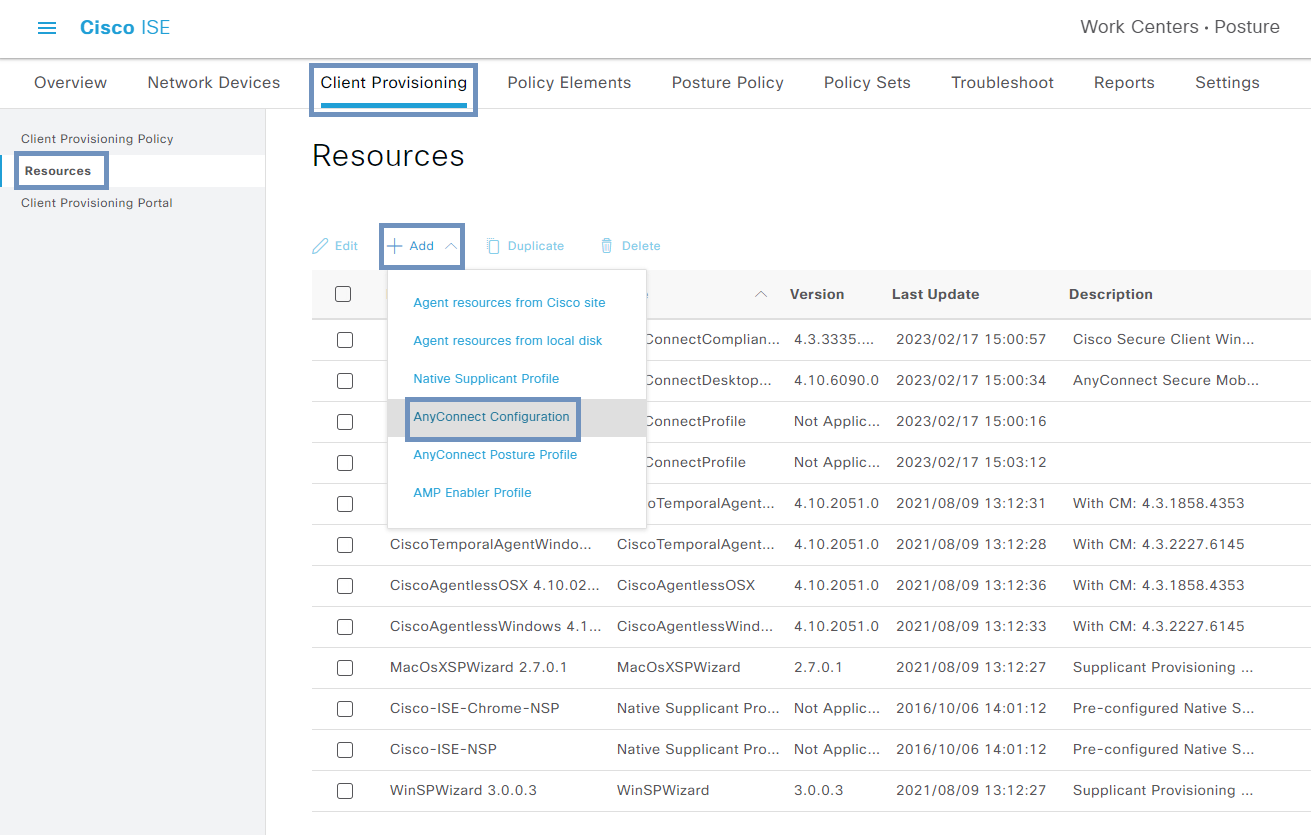Sort by Description column header
Screen dimensions: 1311x835
pos(1111,294)
